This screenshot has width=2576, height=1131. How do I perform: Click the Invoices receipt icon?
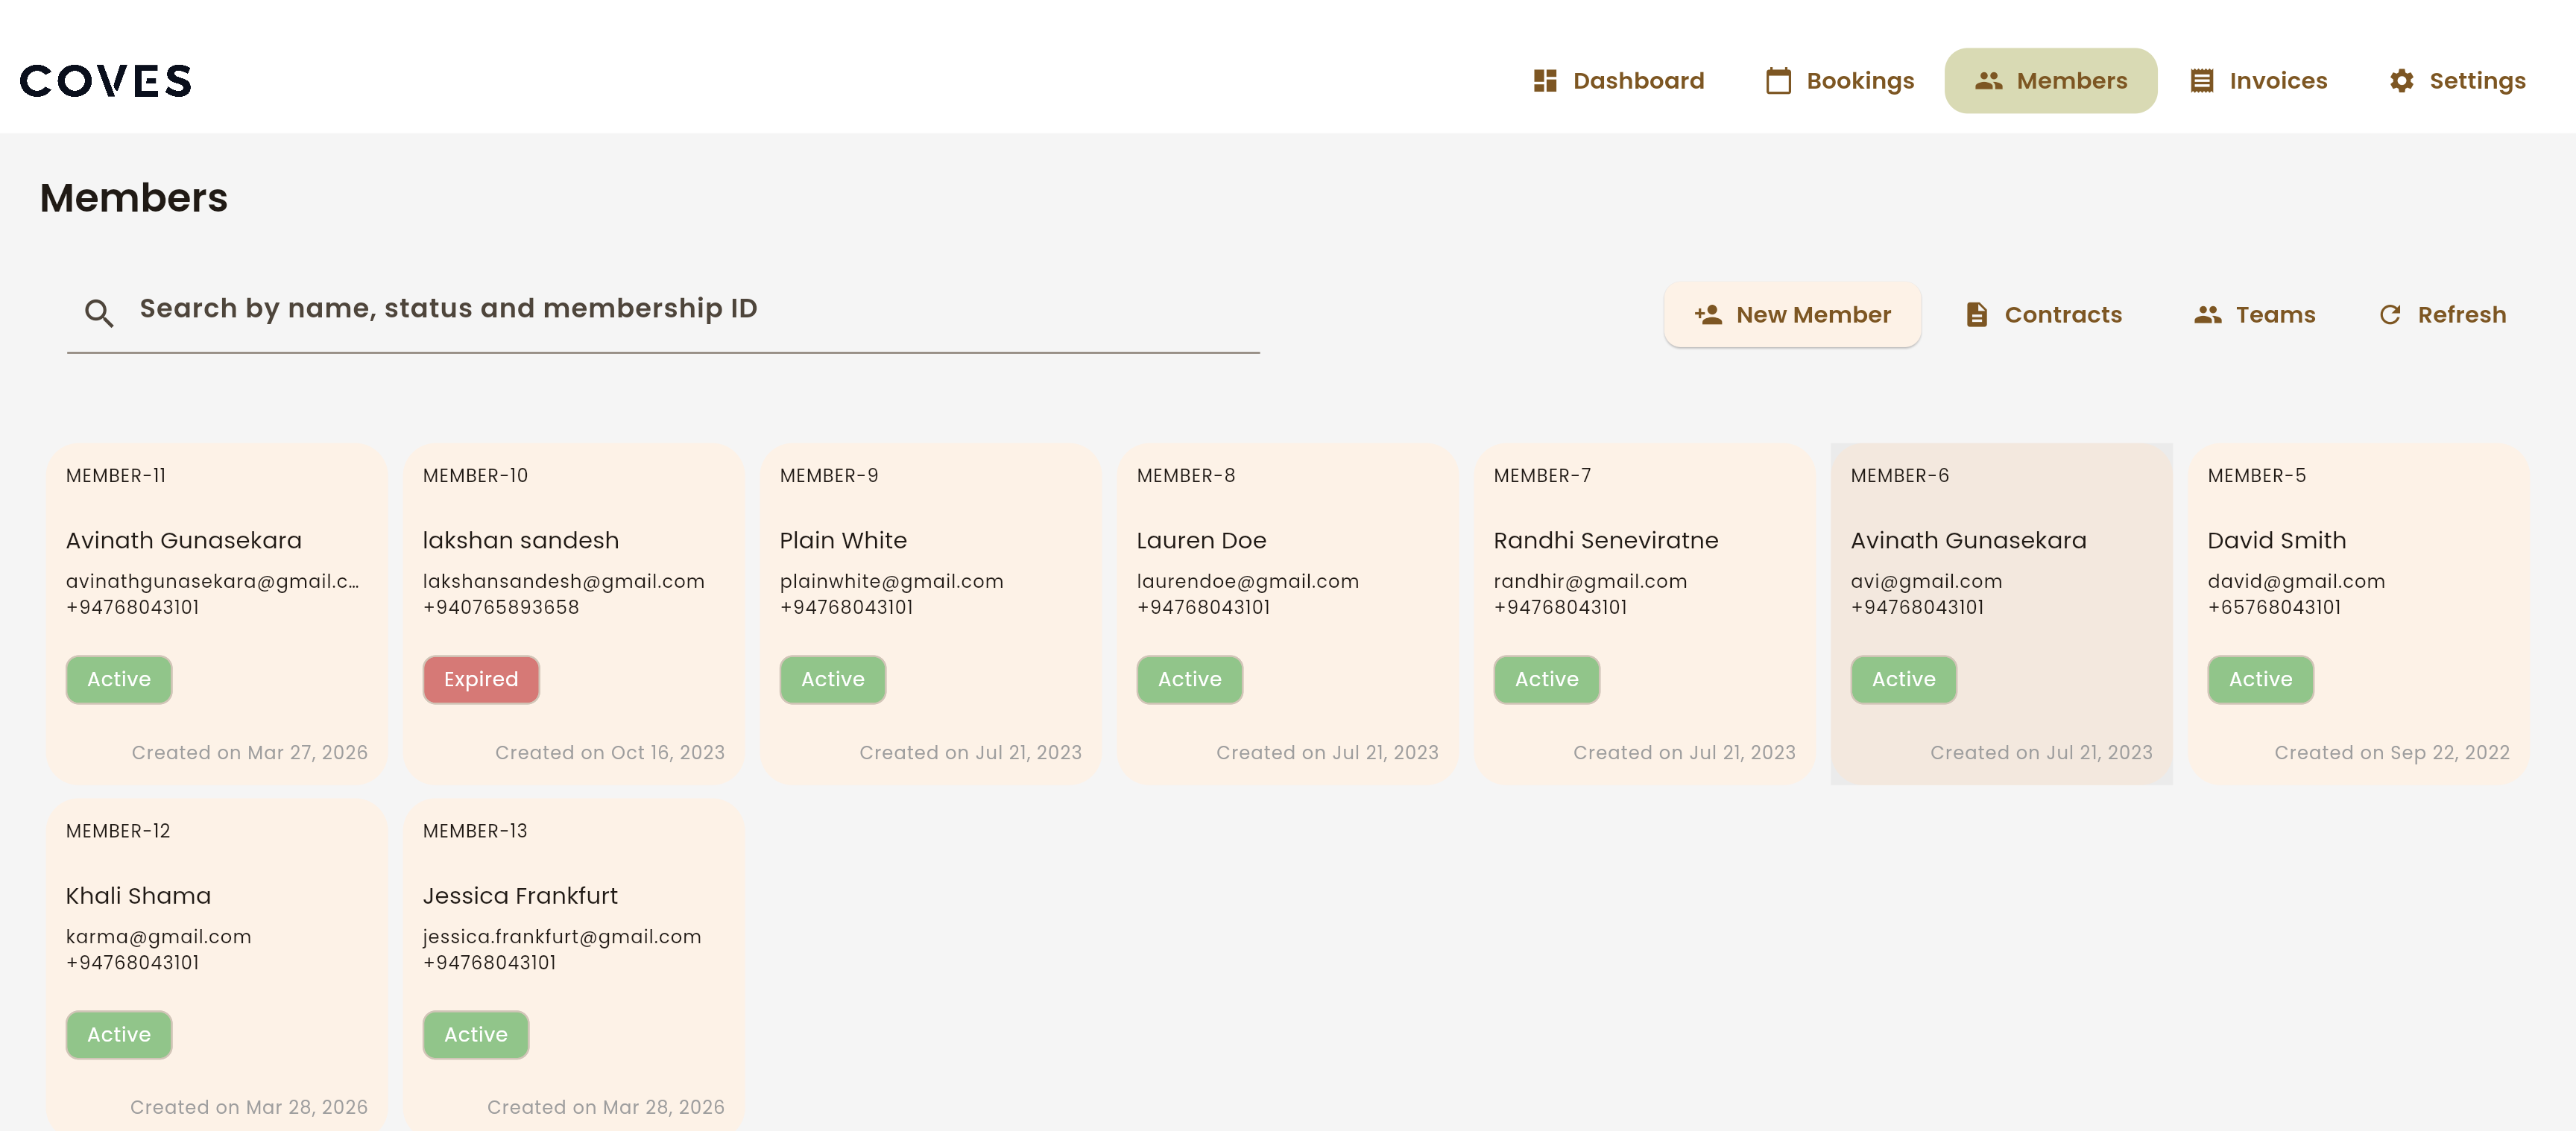(2201, 81)
